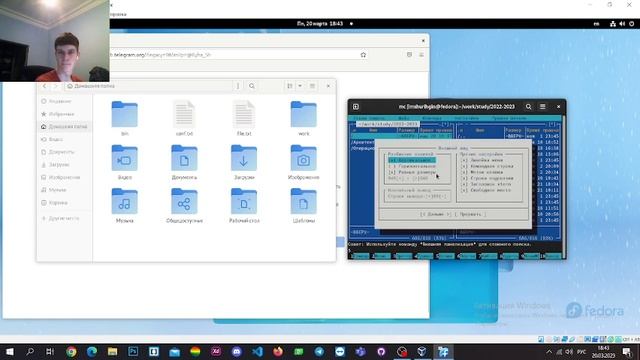Screen dimensions: 640x360
Task: Open the work folder in Files
Action: [x=303, y=115]
